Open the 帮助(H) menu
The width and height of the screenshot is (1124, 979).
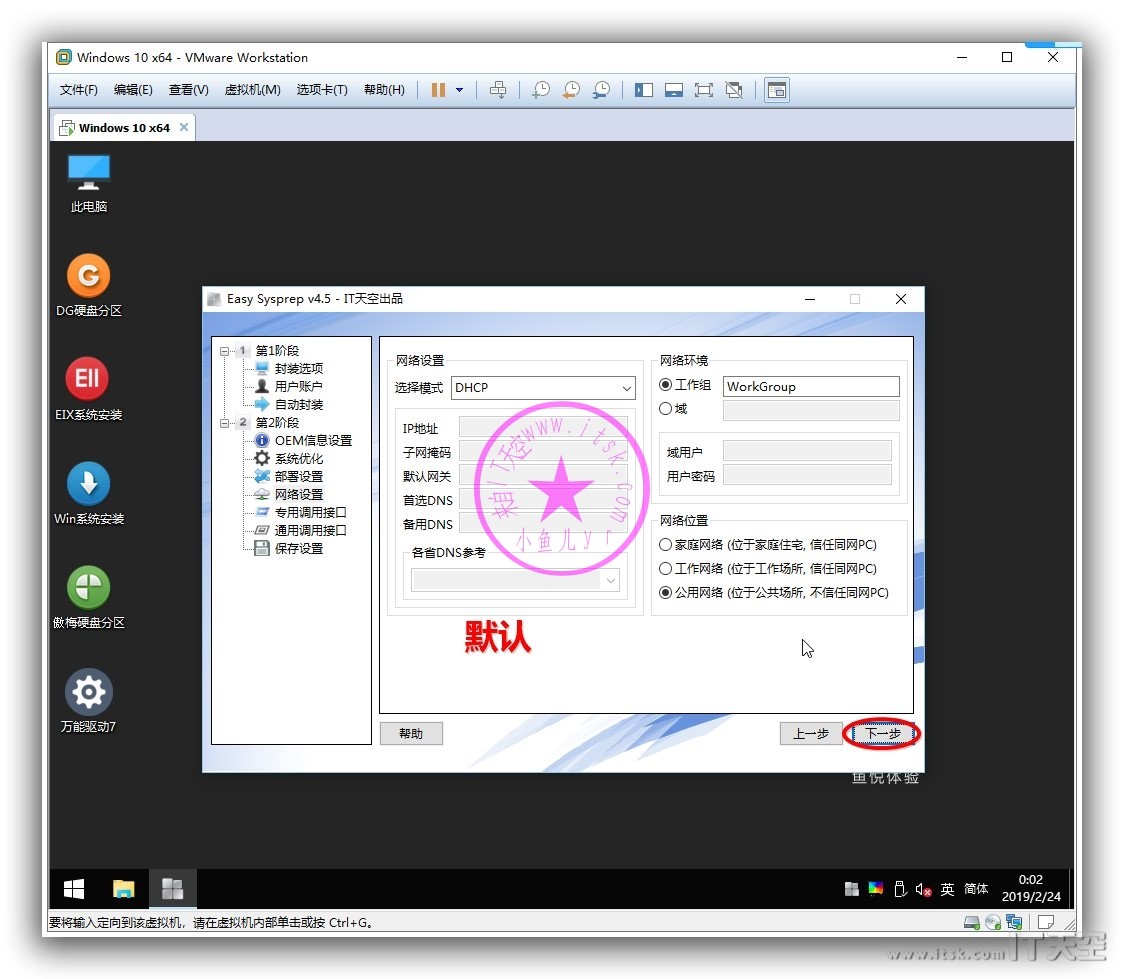click(384, 90)
